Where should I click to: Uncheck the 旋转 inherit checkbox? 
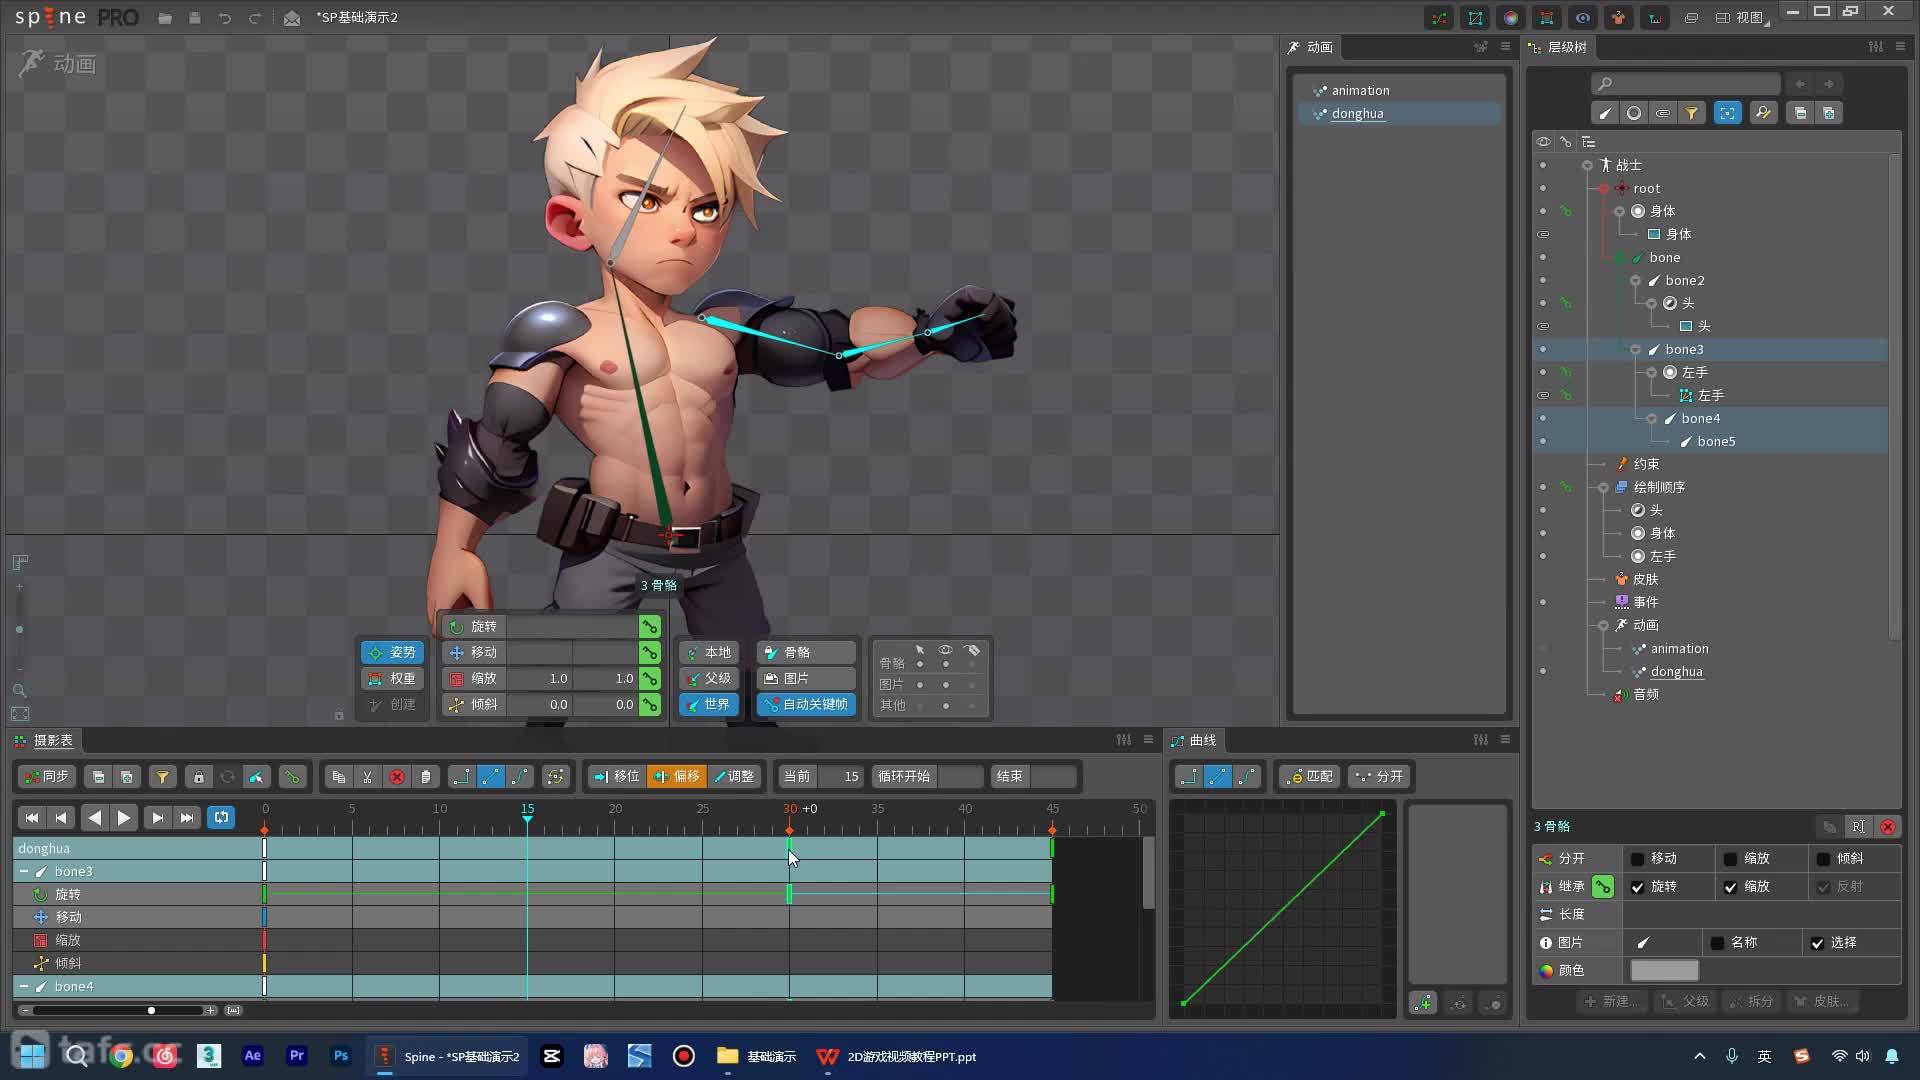[x=1638, y=886]
